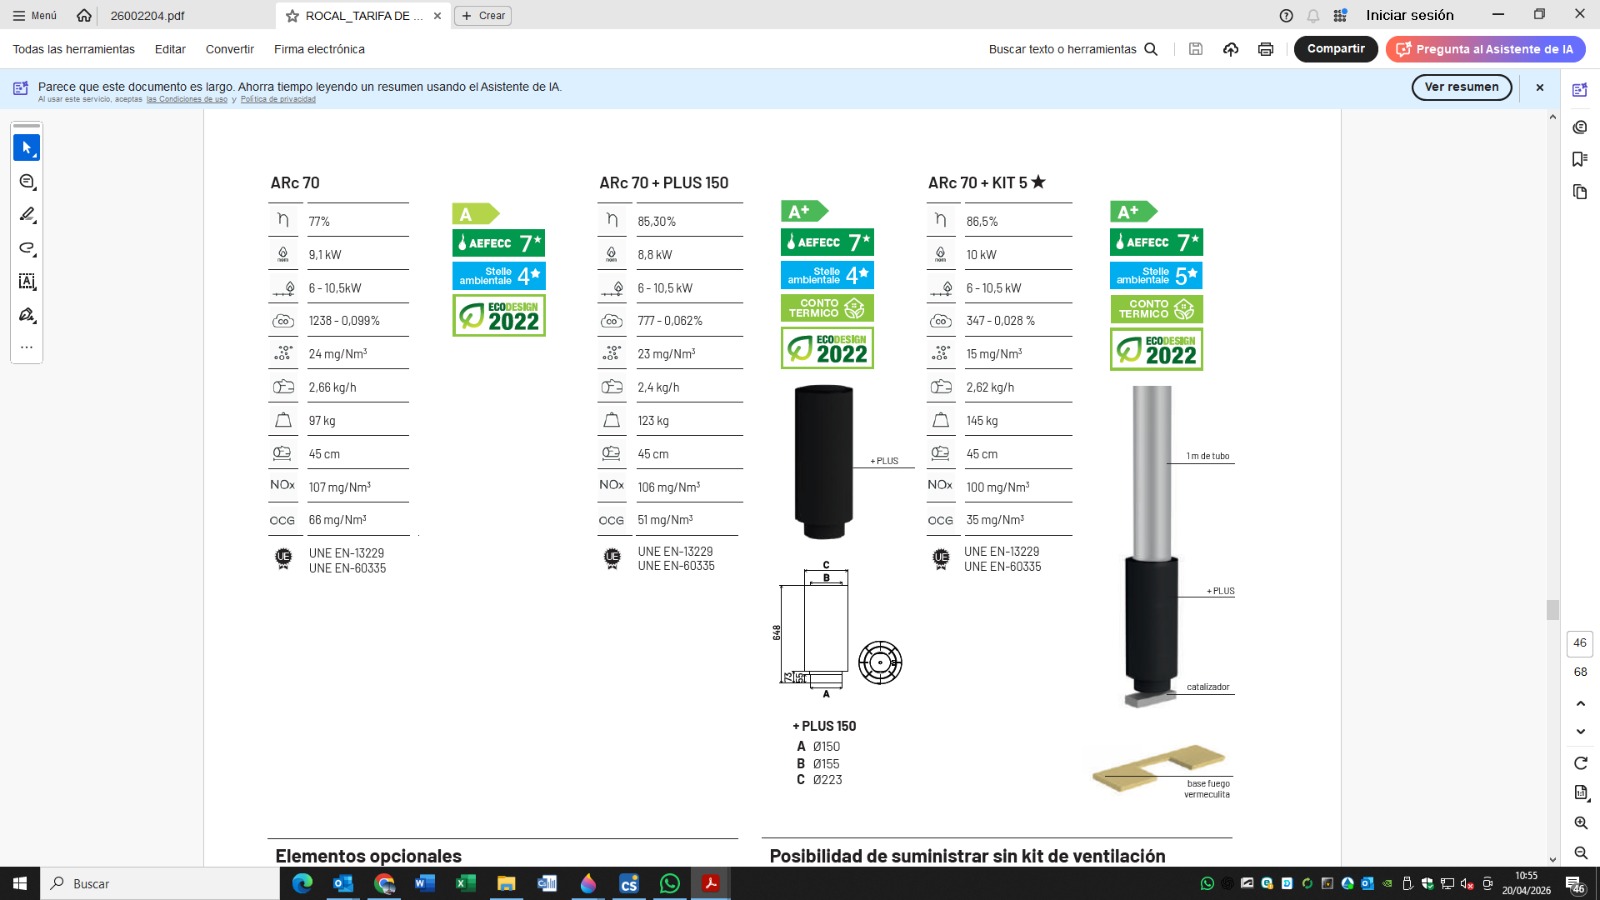
Task: Open the Política de privacidad link
Action: [x=278, y=99]
